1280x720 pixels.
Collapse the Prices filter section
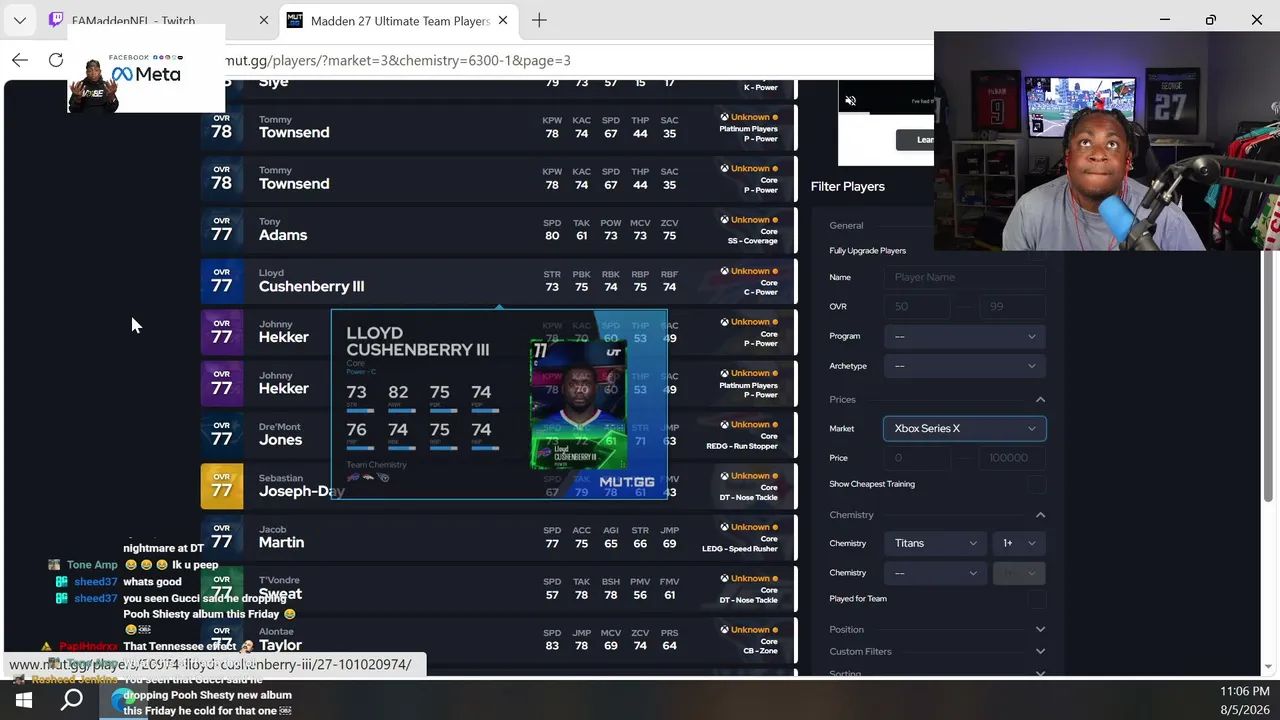coord(1040,399)
